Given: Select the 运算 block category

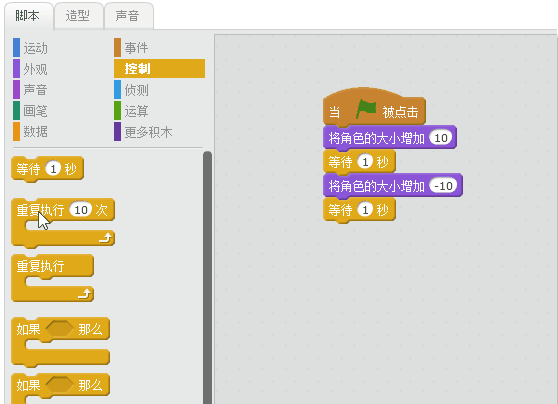Looking at the screenshot, I should point(136,111).
